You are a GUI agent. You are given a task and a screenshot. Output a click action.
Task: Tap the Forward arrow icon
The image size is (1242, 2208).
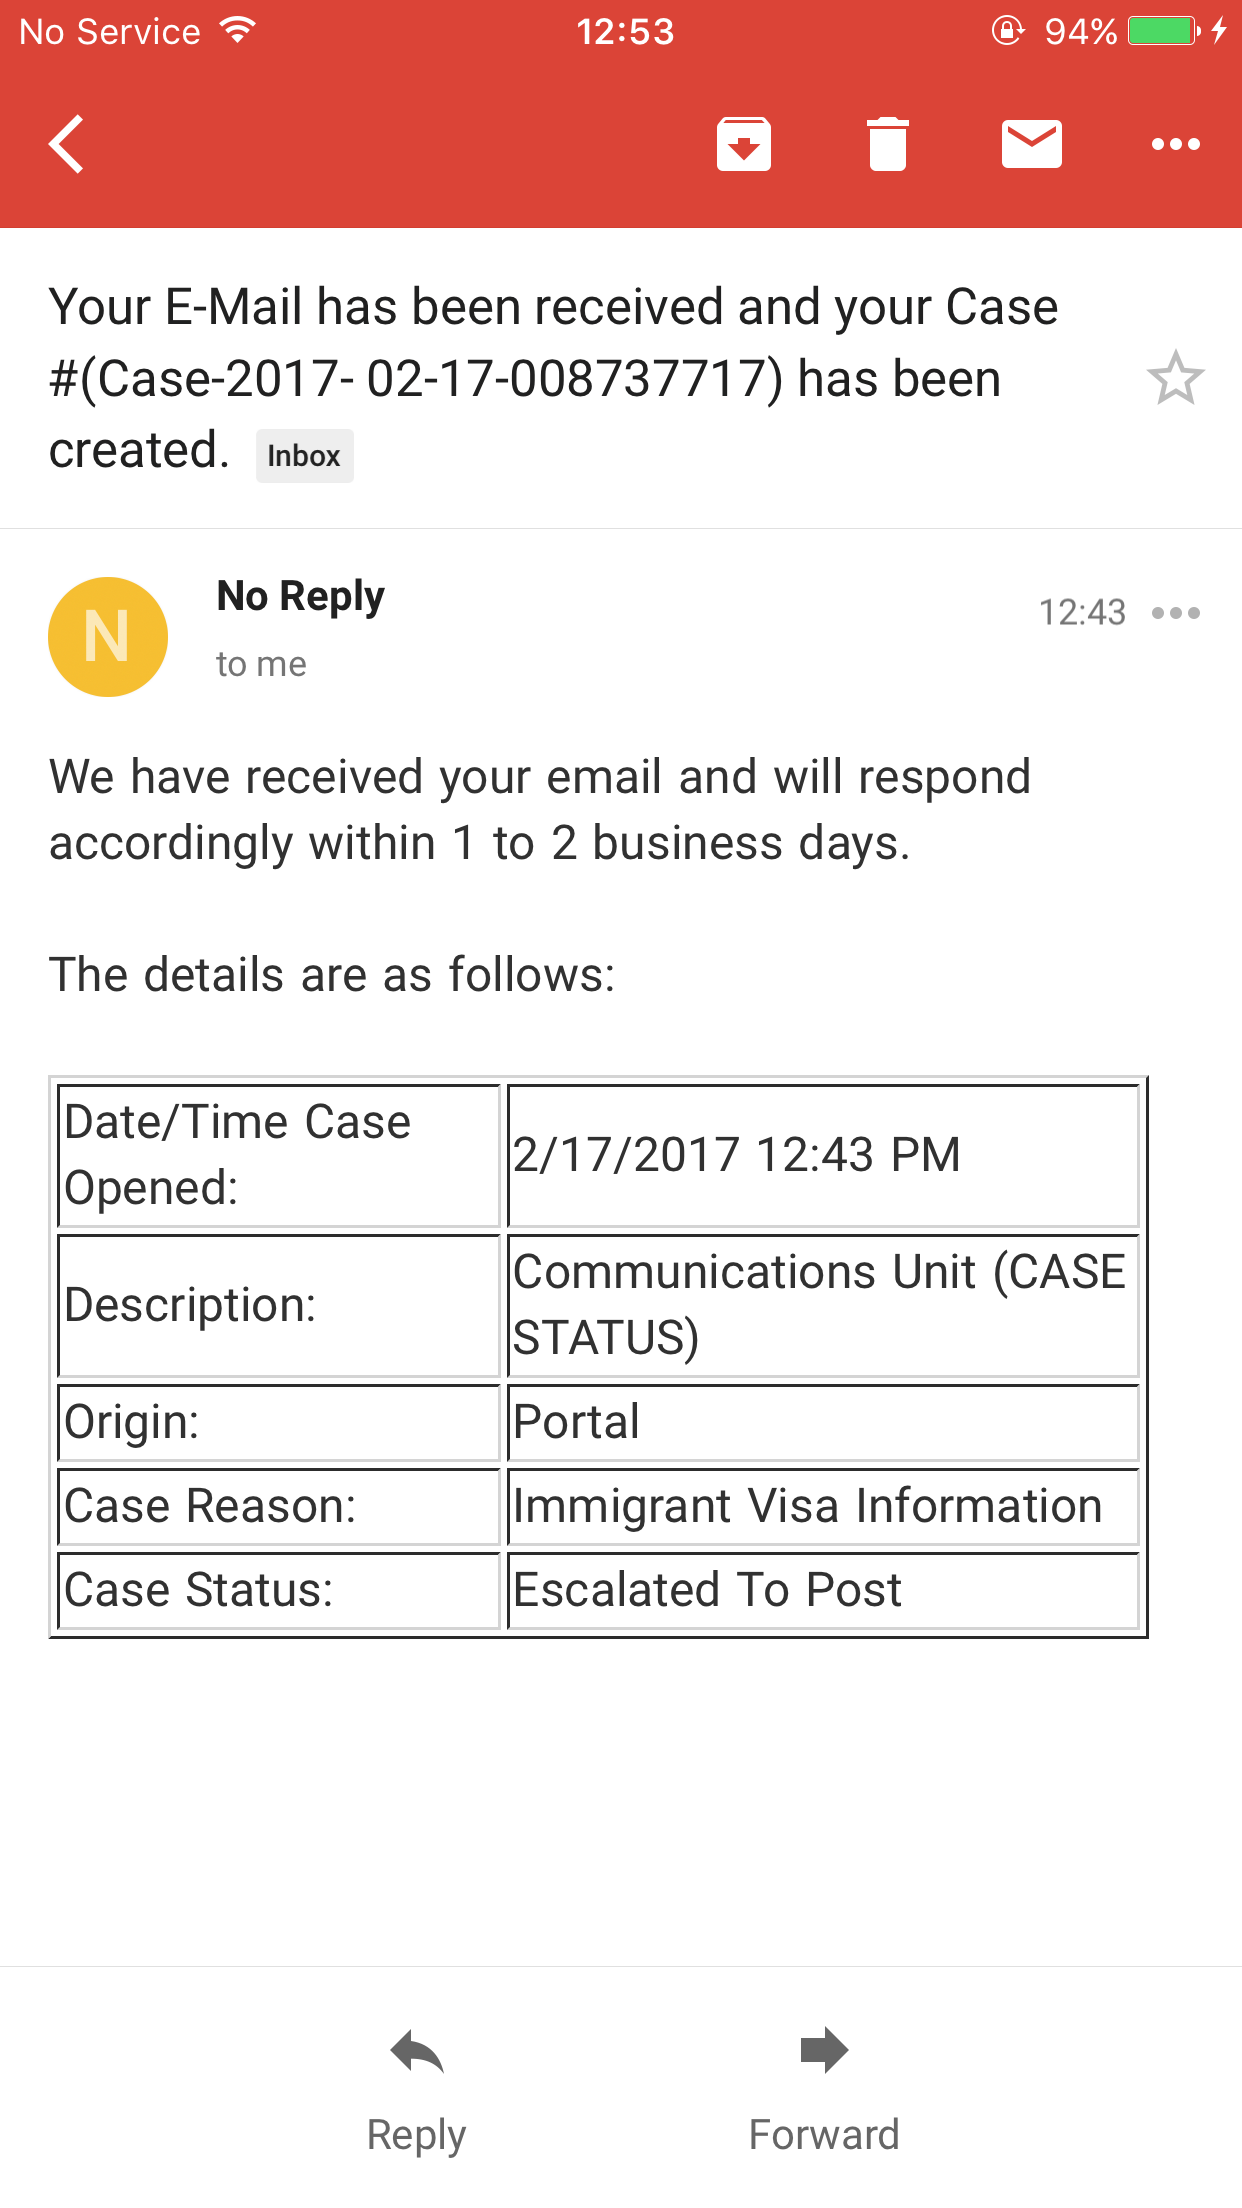(x=824, y=2051)
